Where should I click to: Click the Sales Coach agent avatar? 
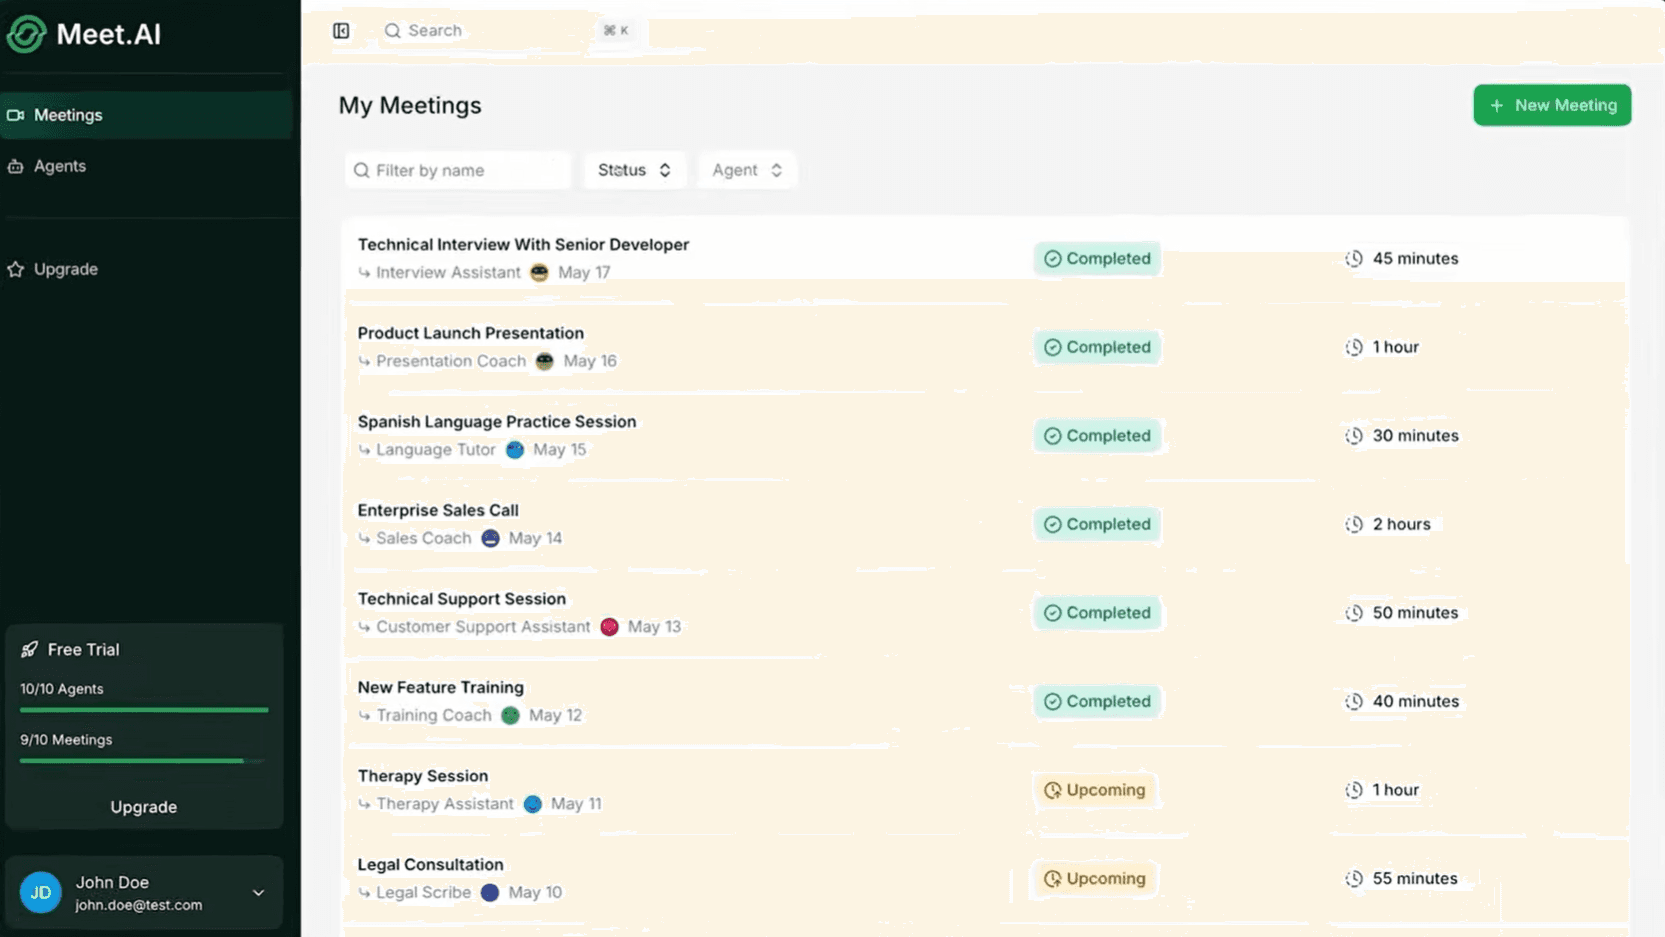pos(490,538)
